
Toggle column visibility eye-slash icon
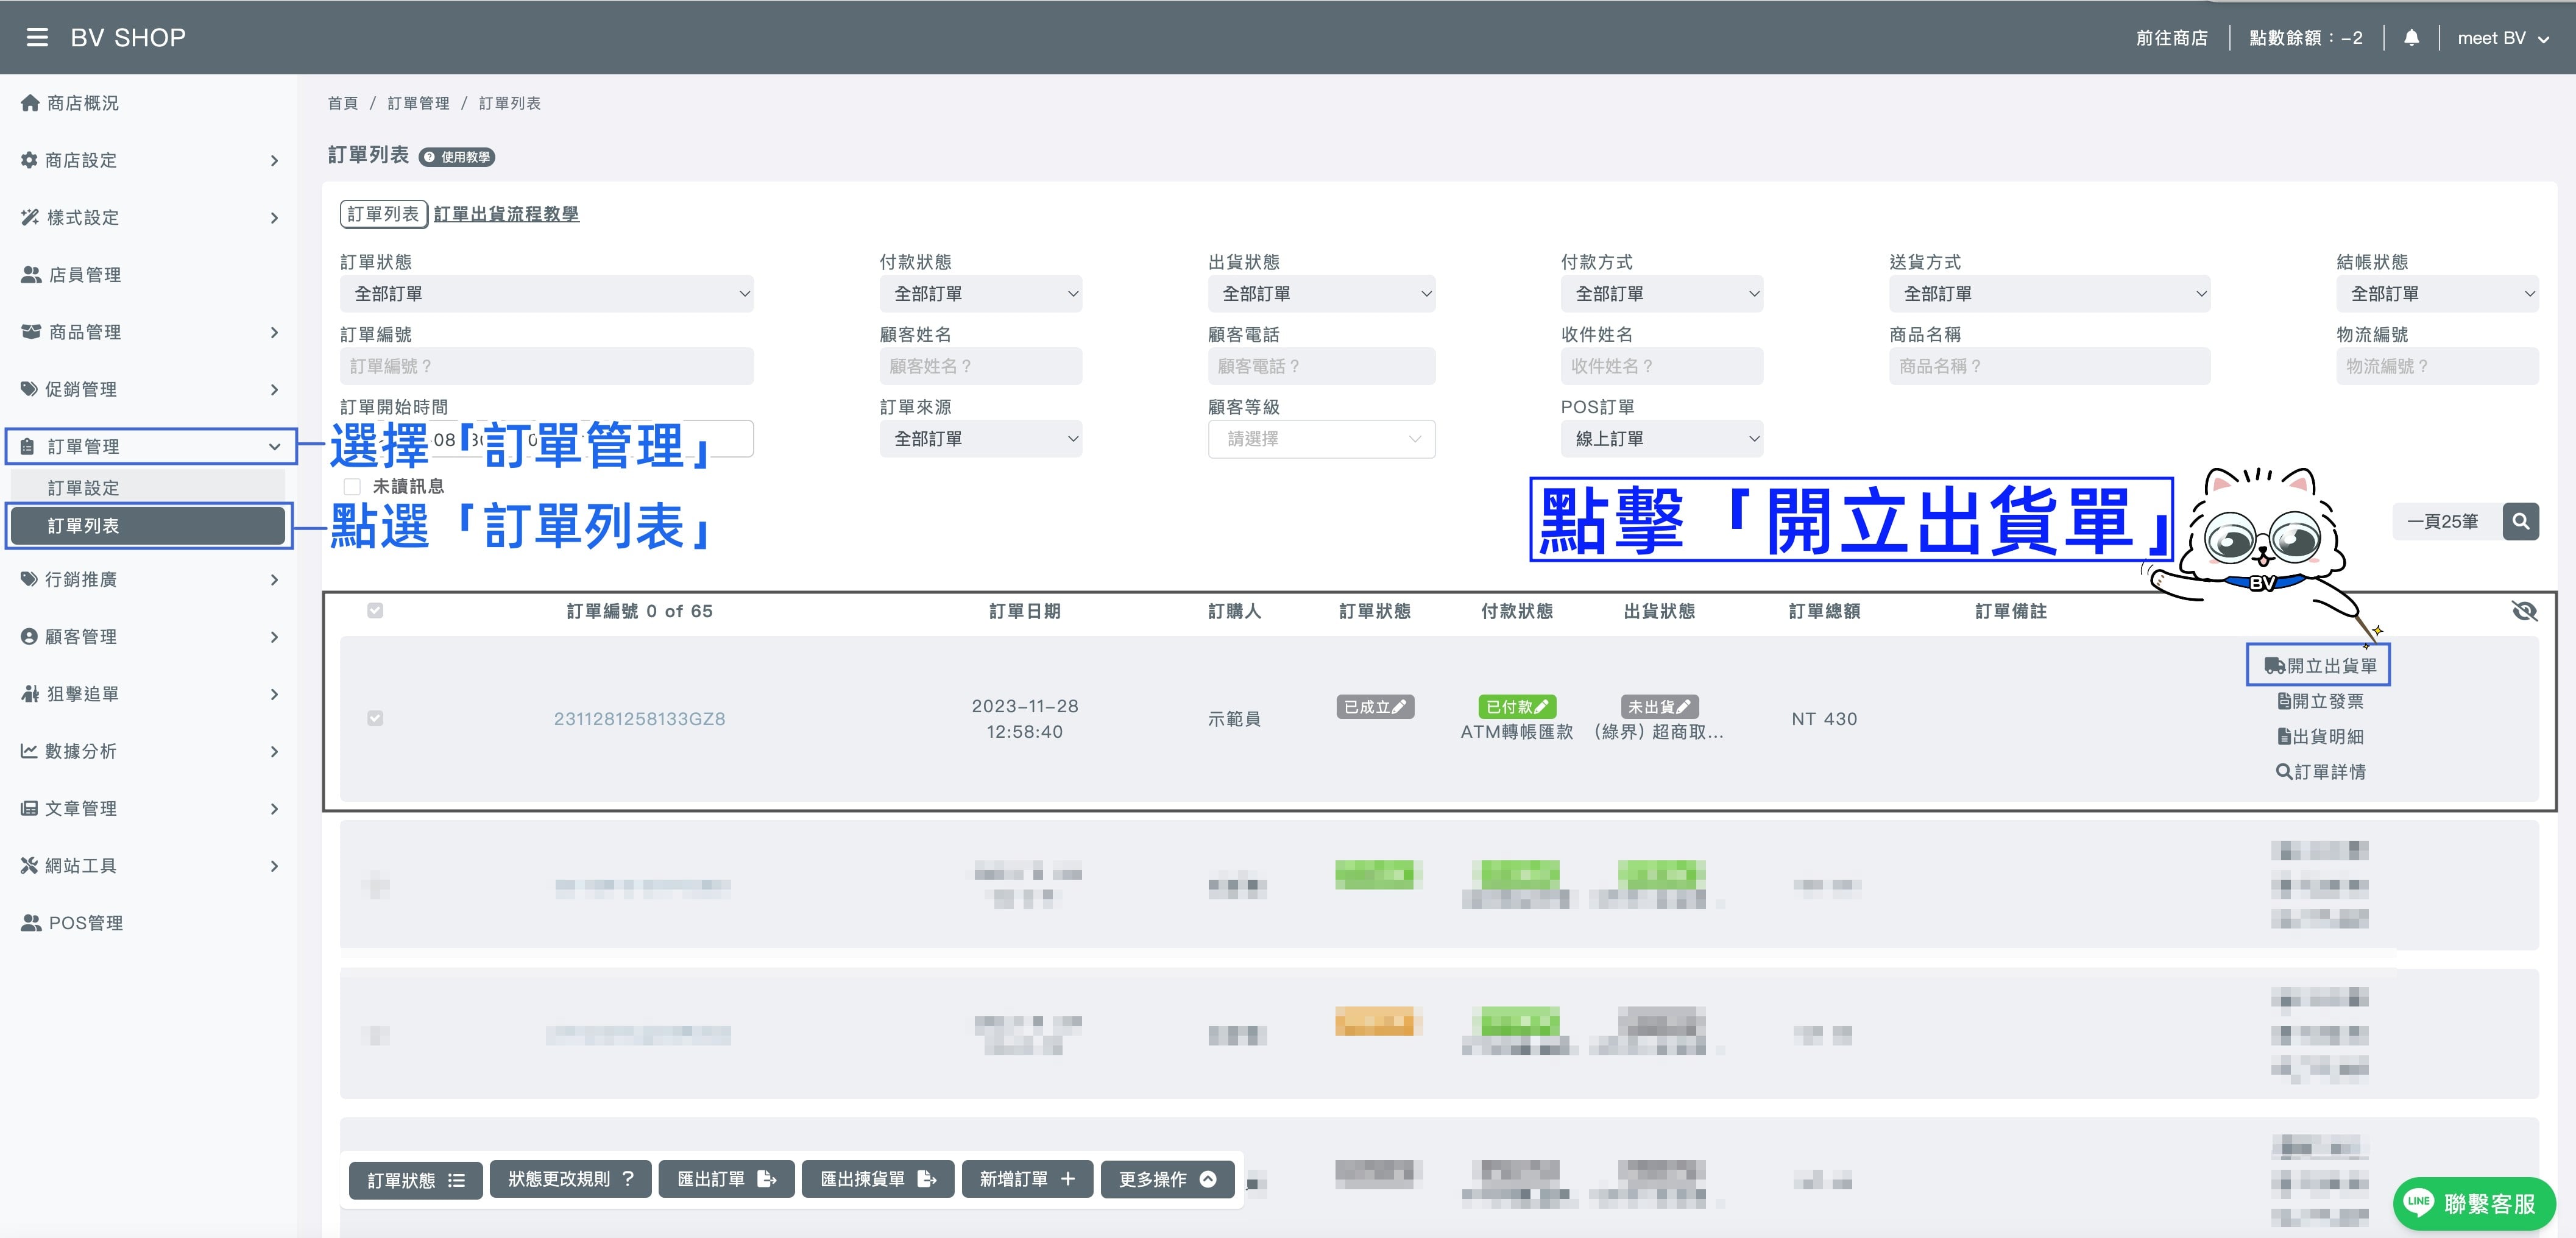[2524, 611]
